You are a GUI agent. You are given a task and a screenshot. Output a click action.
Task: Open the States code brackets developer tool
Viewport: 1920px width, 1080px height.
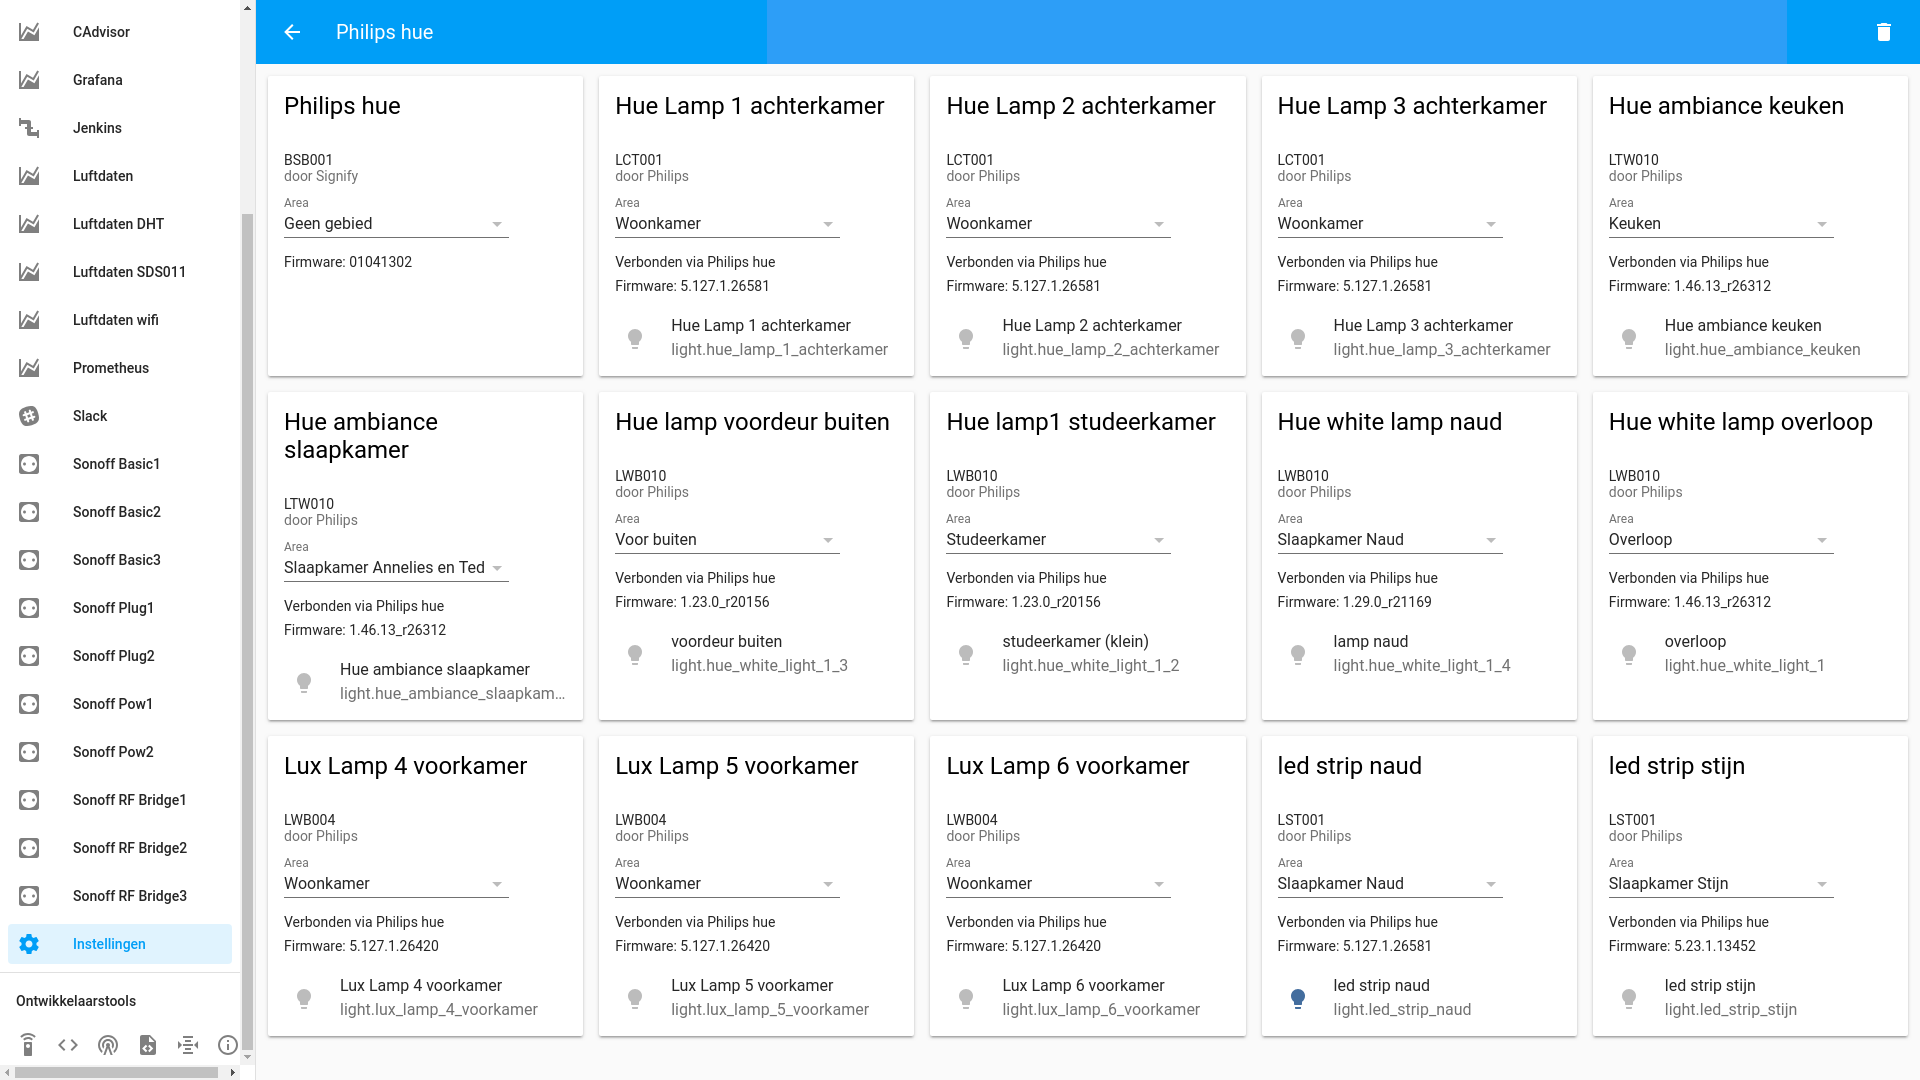click(x=68, y=1045)
